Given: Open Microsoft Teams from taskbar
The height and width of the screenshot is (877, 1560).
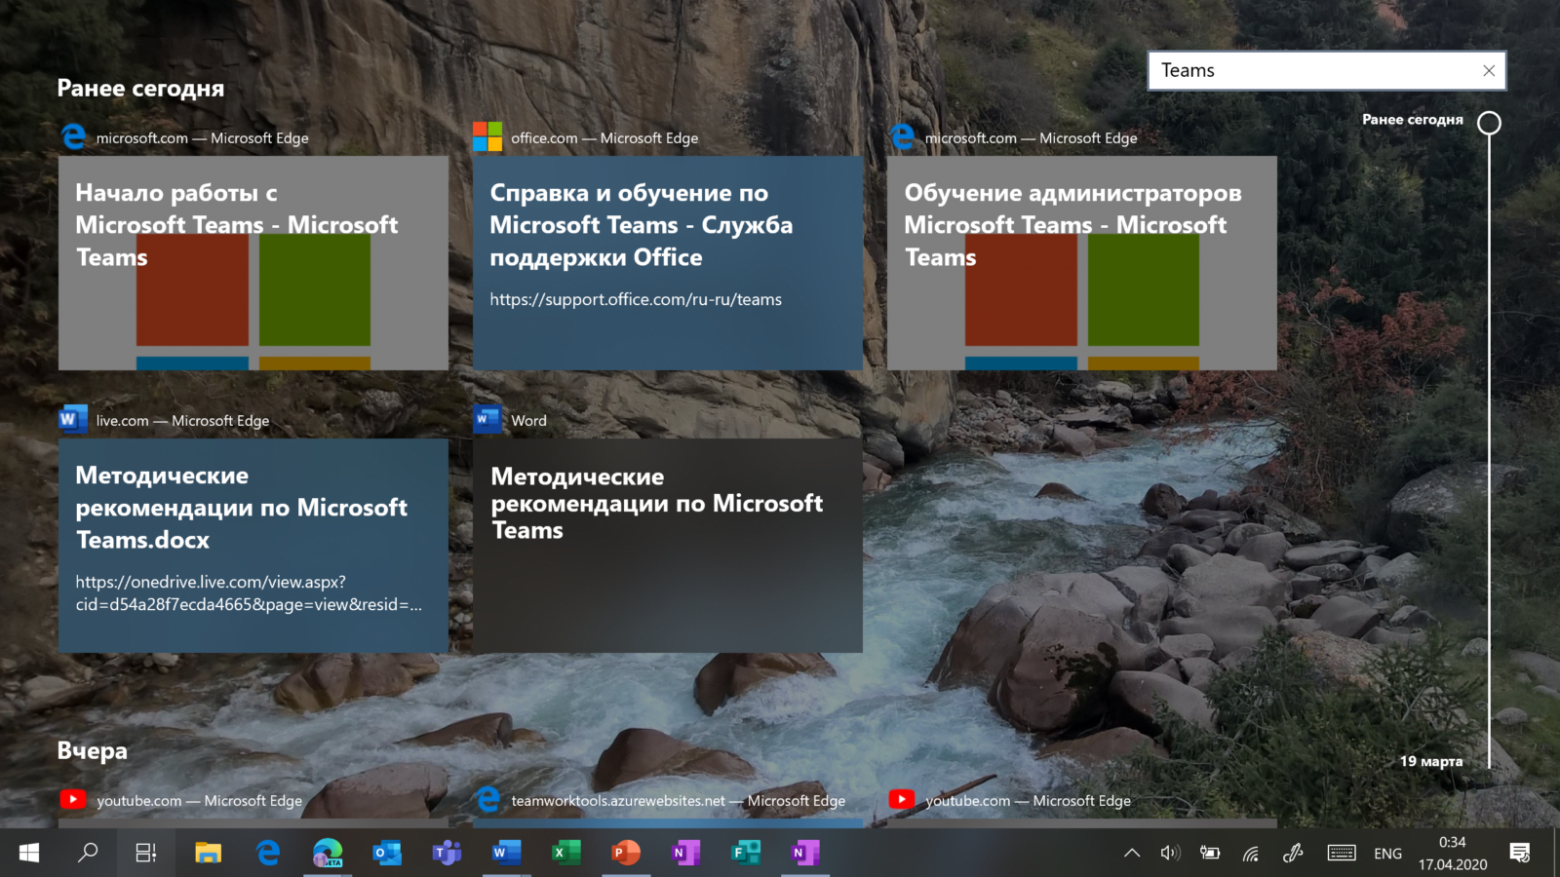Looking at the screenshot, I should [447, 853].
